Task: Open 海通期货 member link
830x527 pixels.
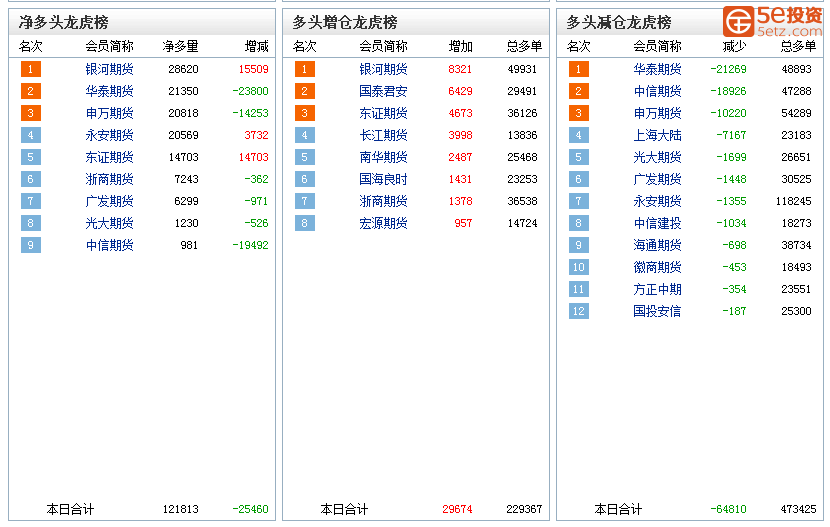Action: [657, 246]
